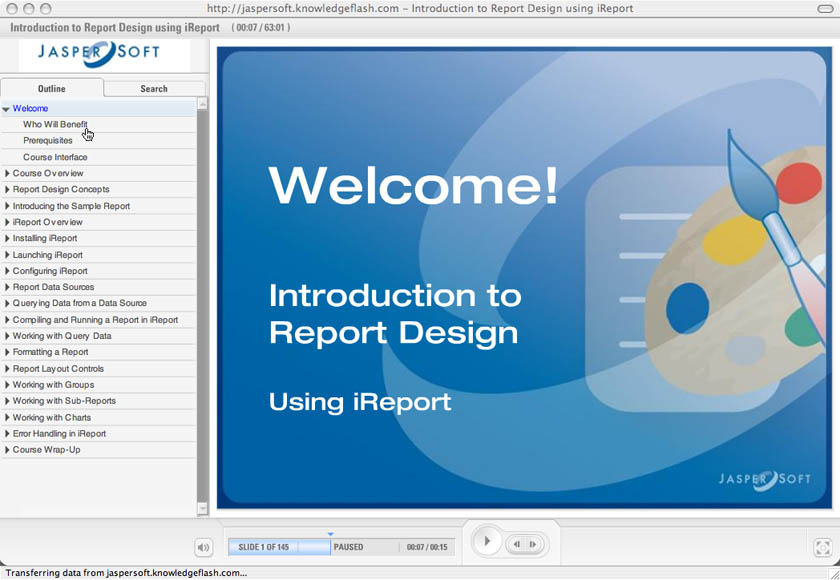This screenshot has width=840, height=580.
Task: Click the outline scrollbar track
Action: tap(202, 305)
